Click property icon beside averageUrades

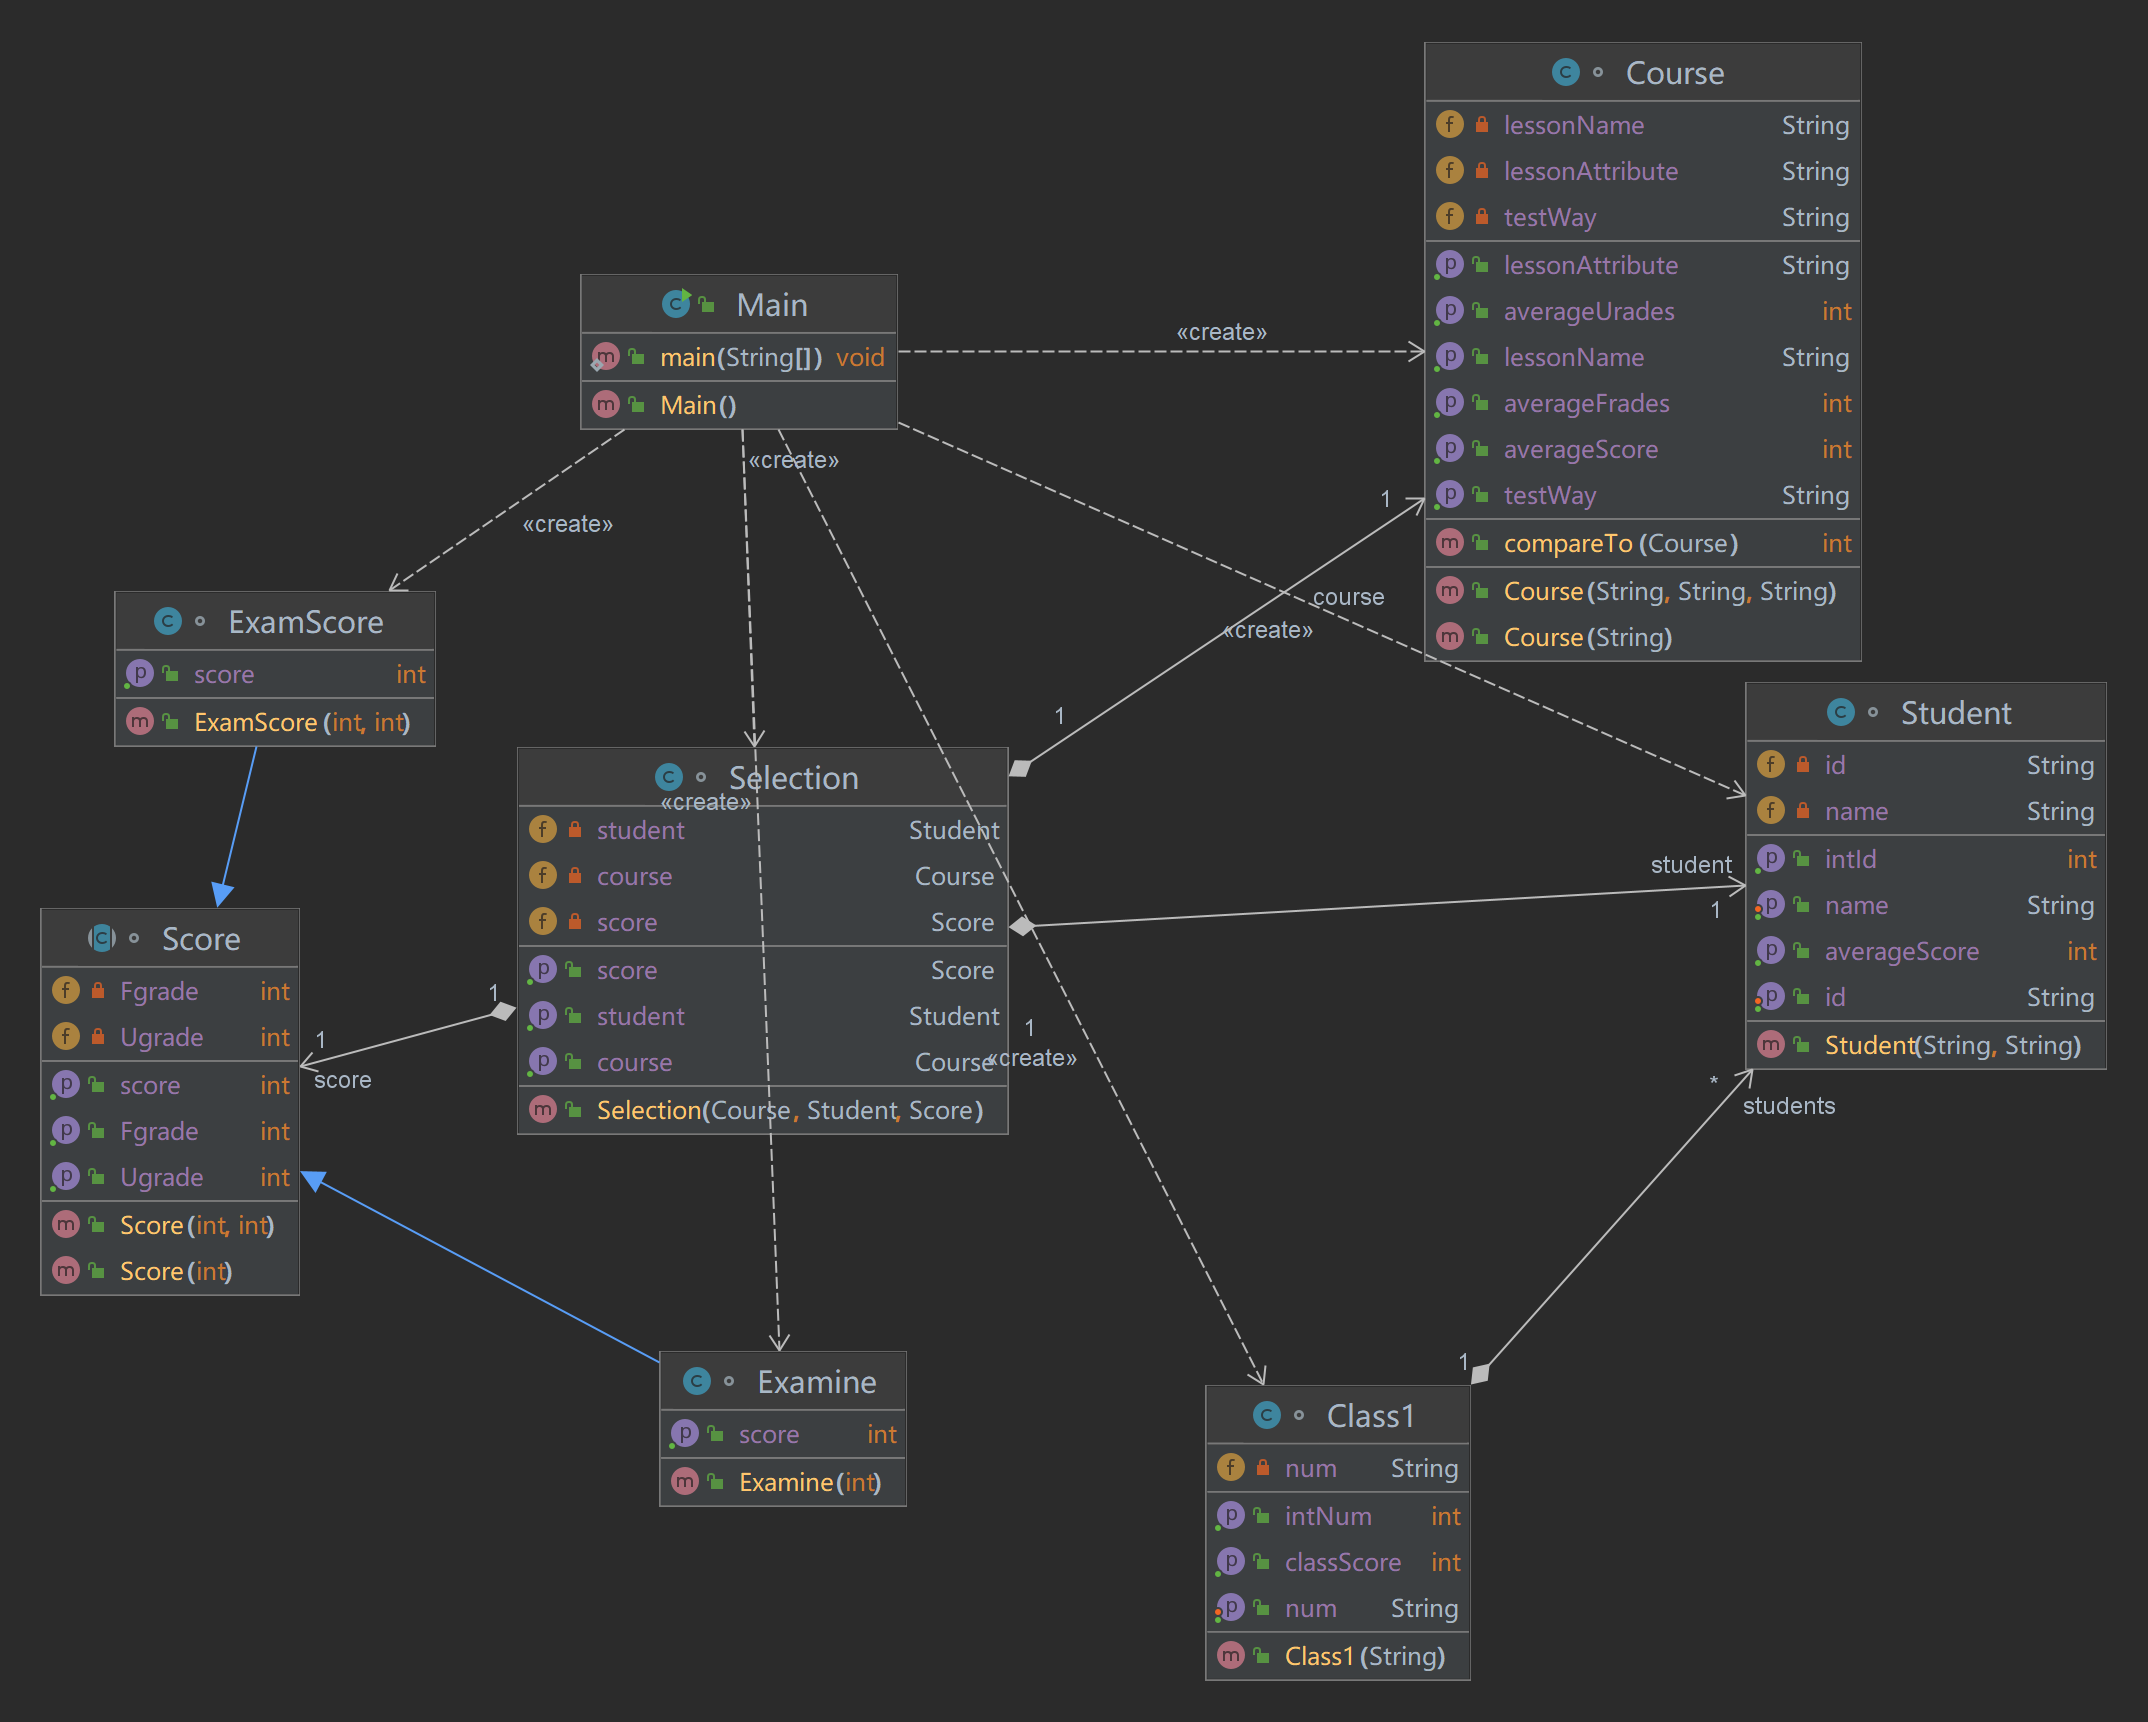[1449, 310]
